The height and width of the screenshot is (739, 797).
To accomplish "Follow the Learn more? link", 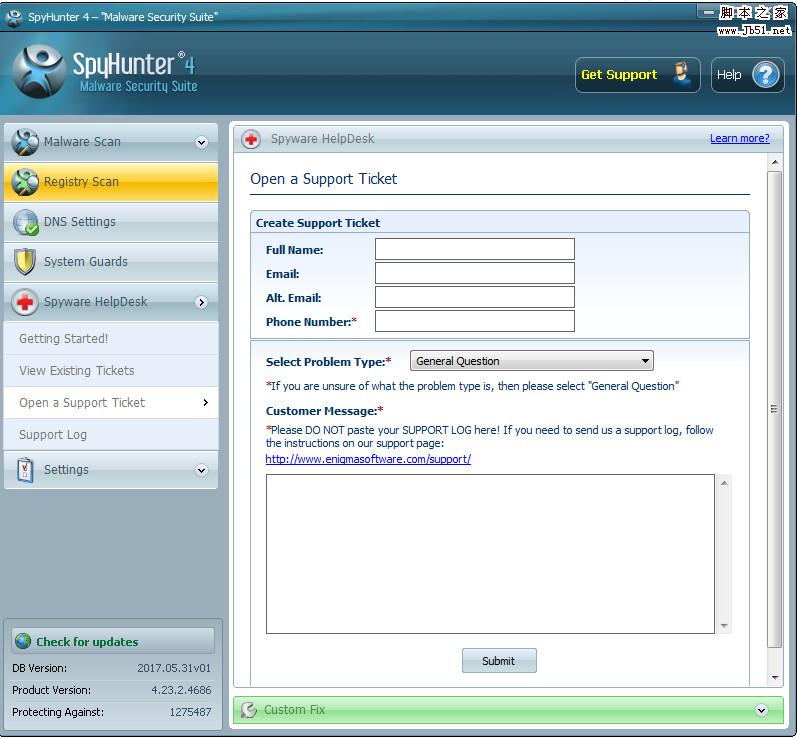I will (x=740, y=138).
